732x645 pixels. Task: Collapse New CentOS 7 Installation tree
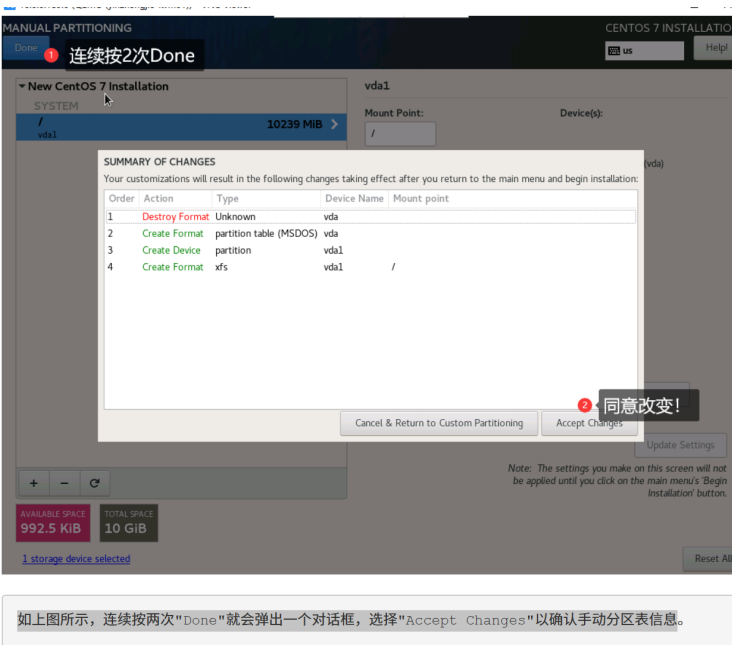(x=22, y=86)
